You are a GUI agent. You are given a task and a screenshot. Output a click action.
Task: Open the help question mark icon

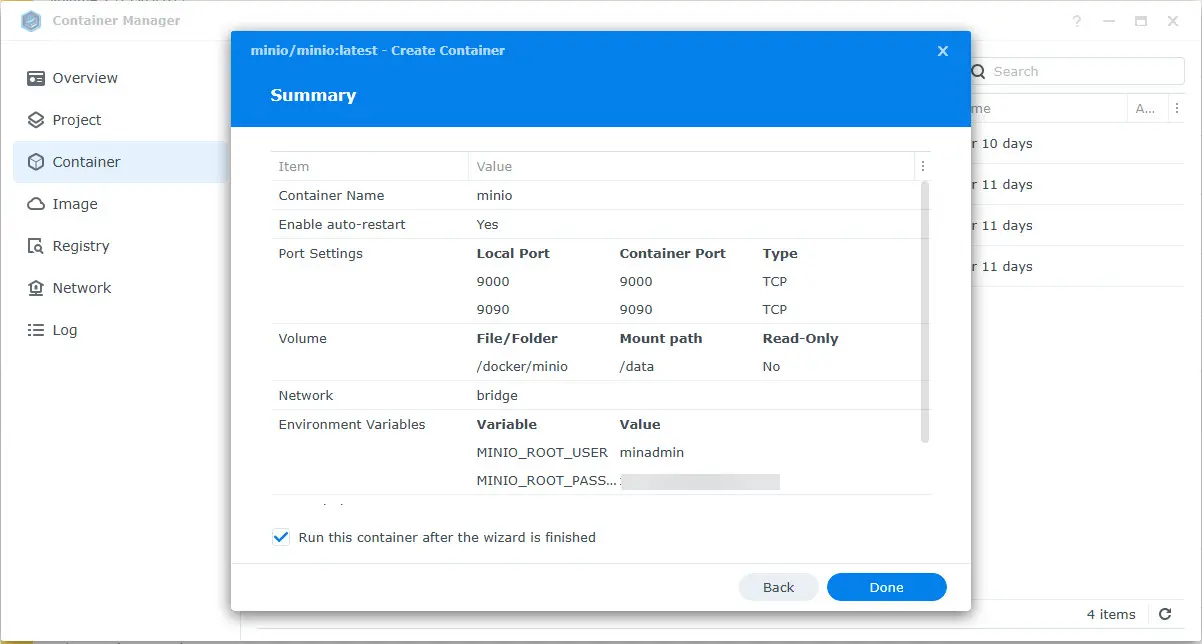(x=1077, y=21)
